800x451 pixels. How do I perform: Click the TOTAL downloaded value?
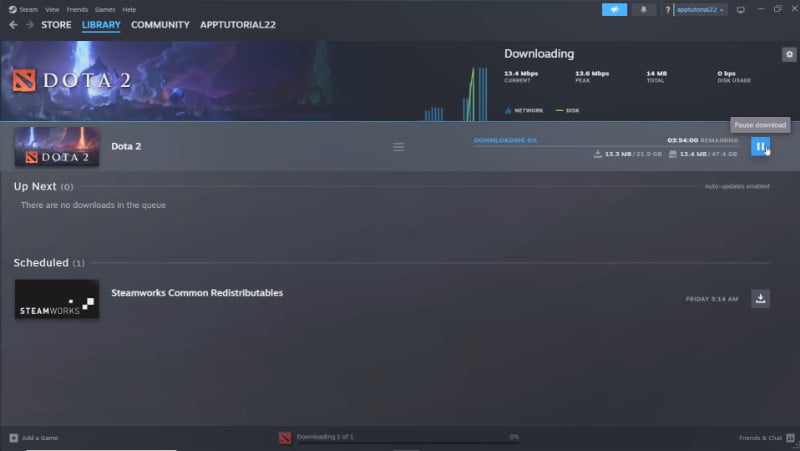(x=657, y=73)
